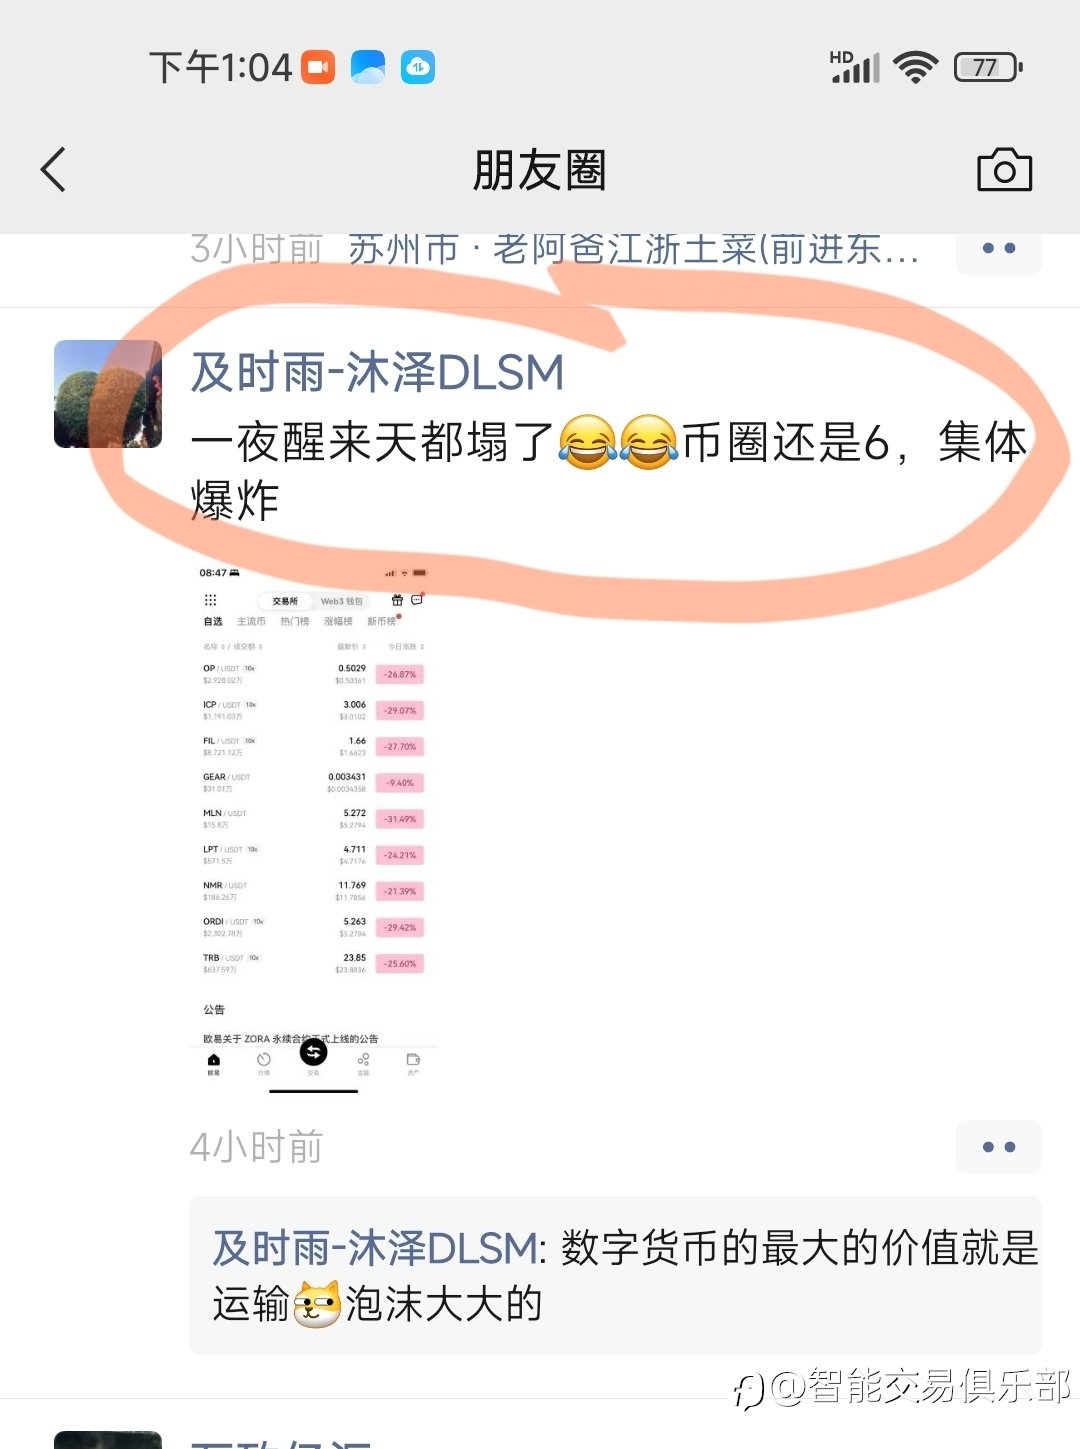Tap the orange screen recorder status icon

(318, 67)
